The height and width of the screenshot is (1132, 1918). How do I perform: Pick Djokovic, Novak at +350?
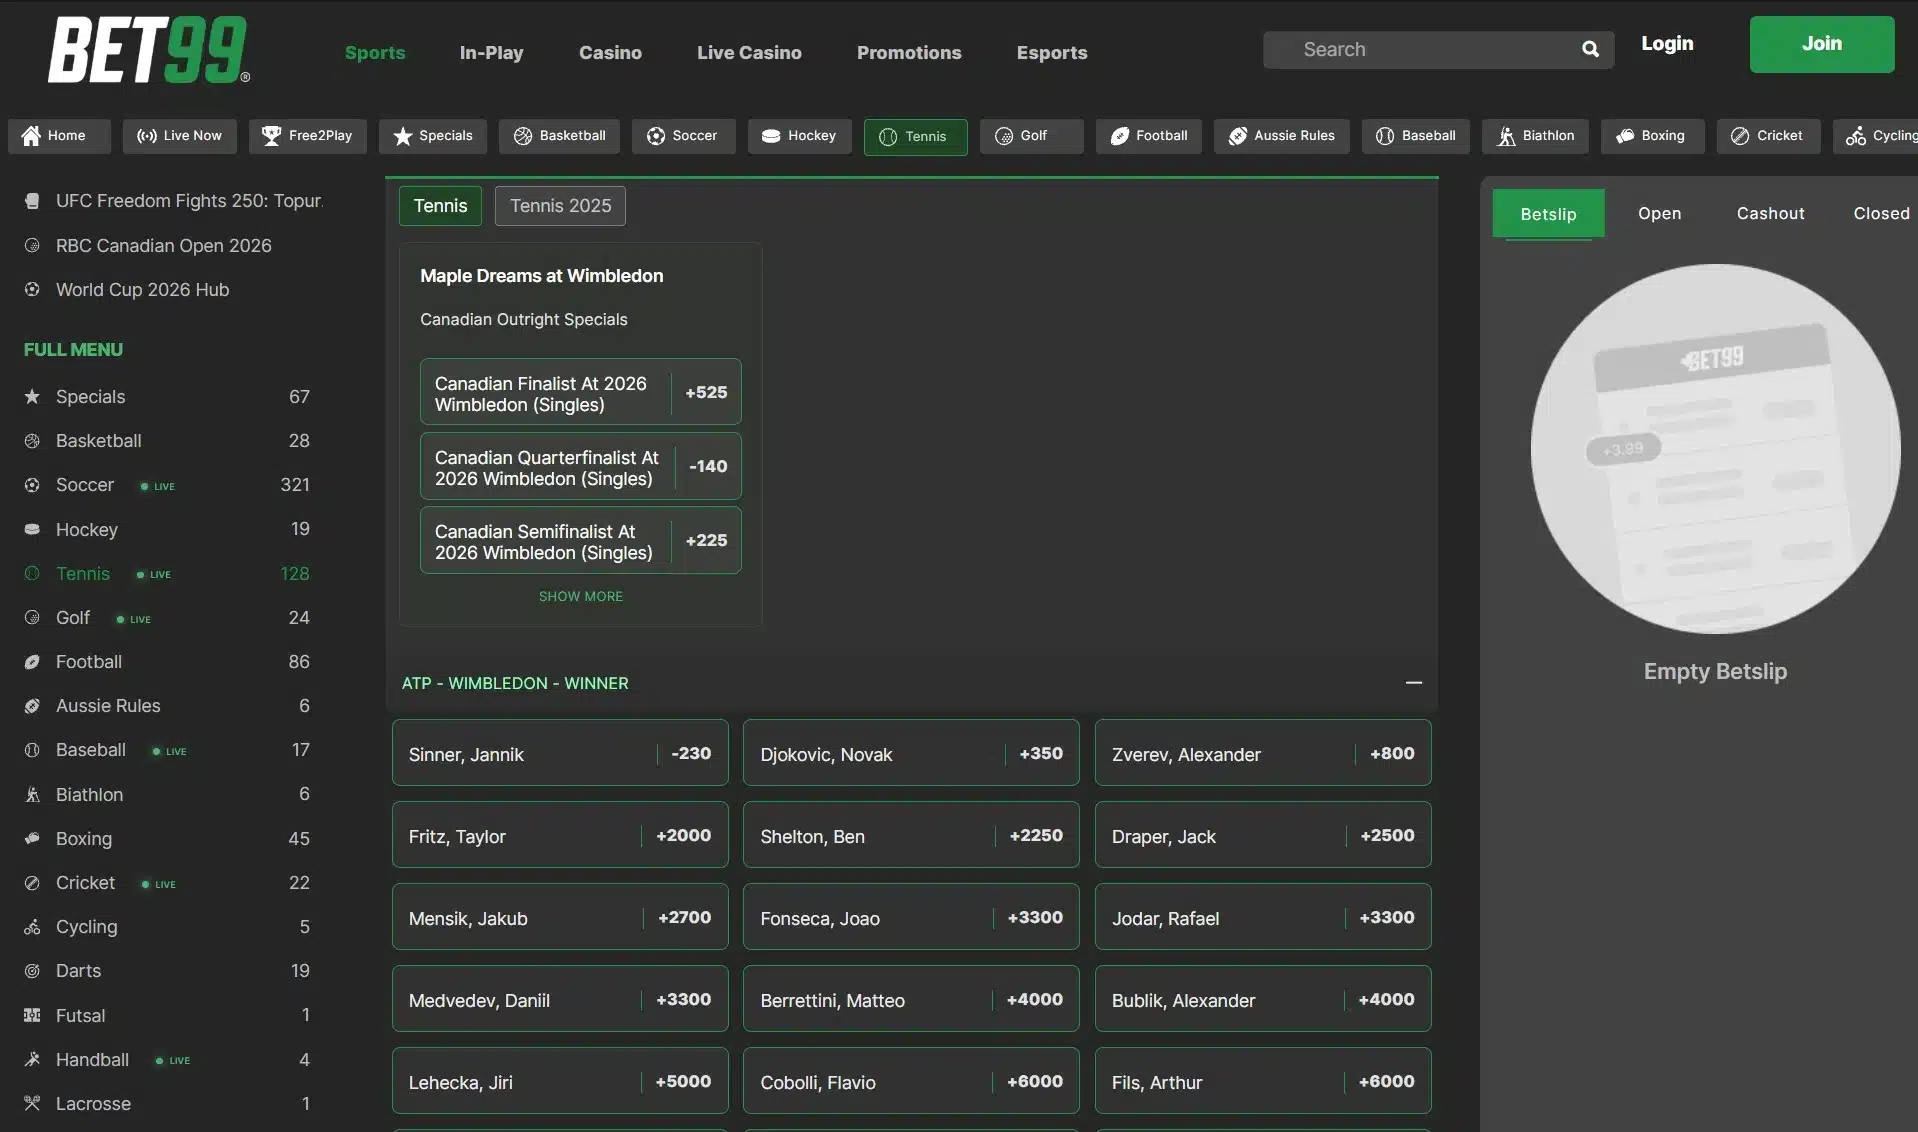[x=911, y=753]
